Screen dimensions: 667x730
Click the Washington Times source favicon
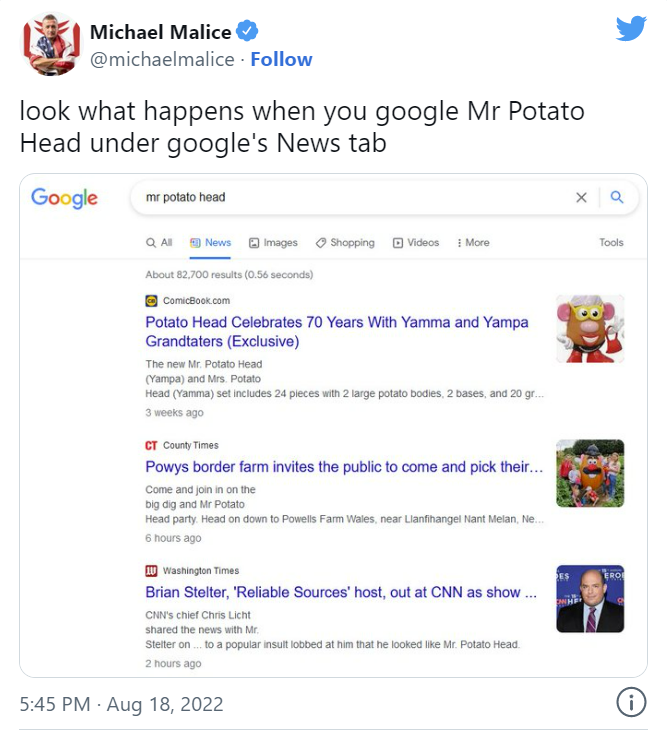coord(151,571)
